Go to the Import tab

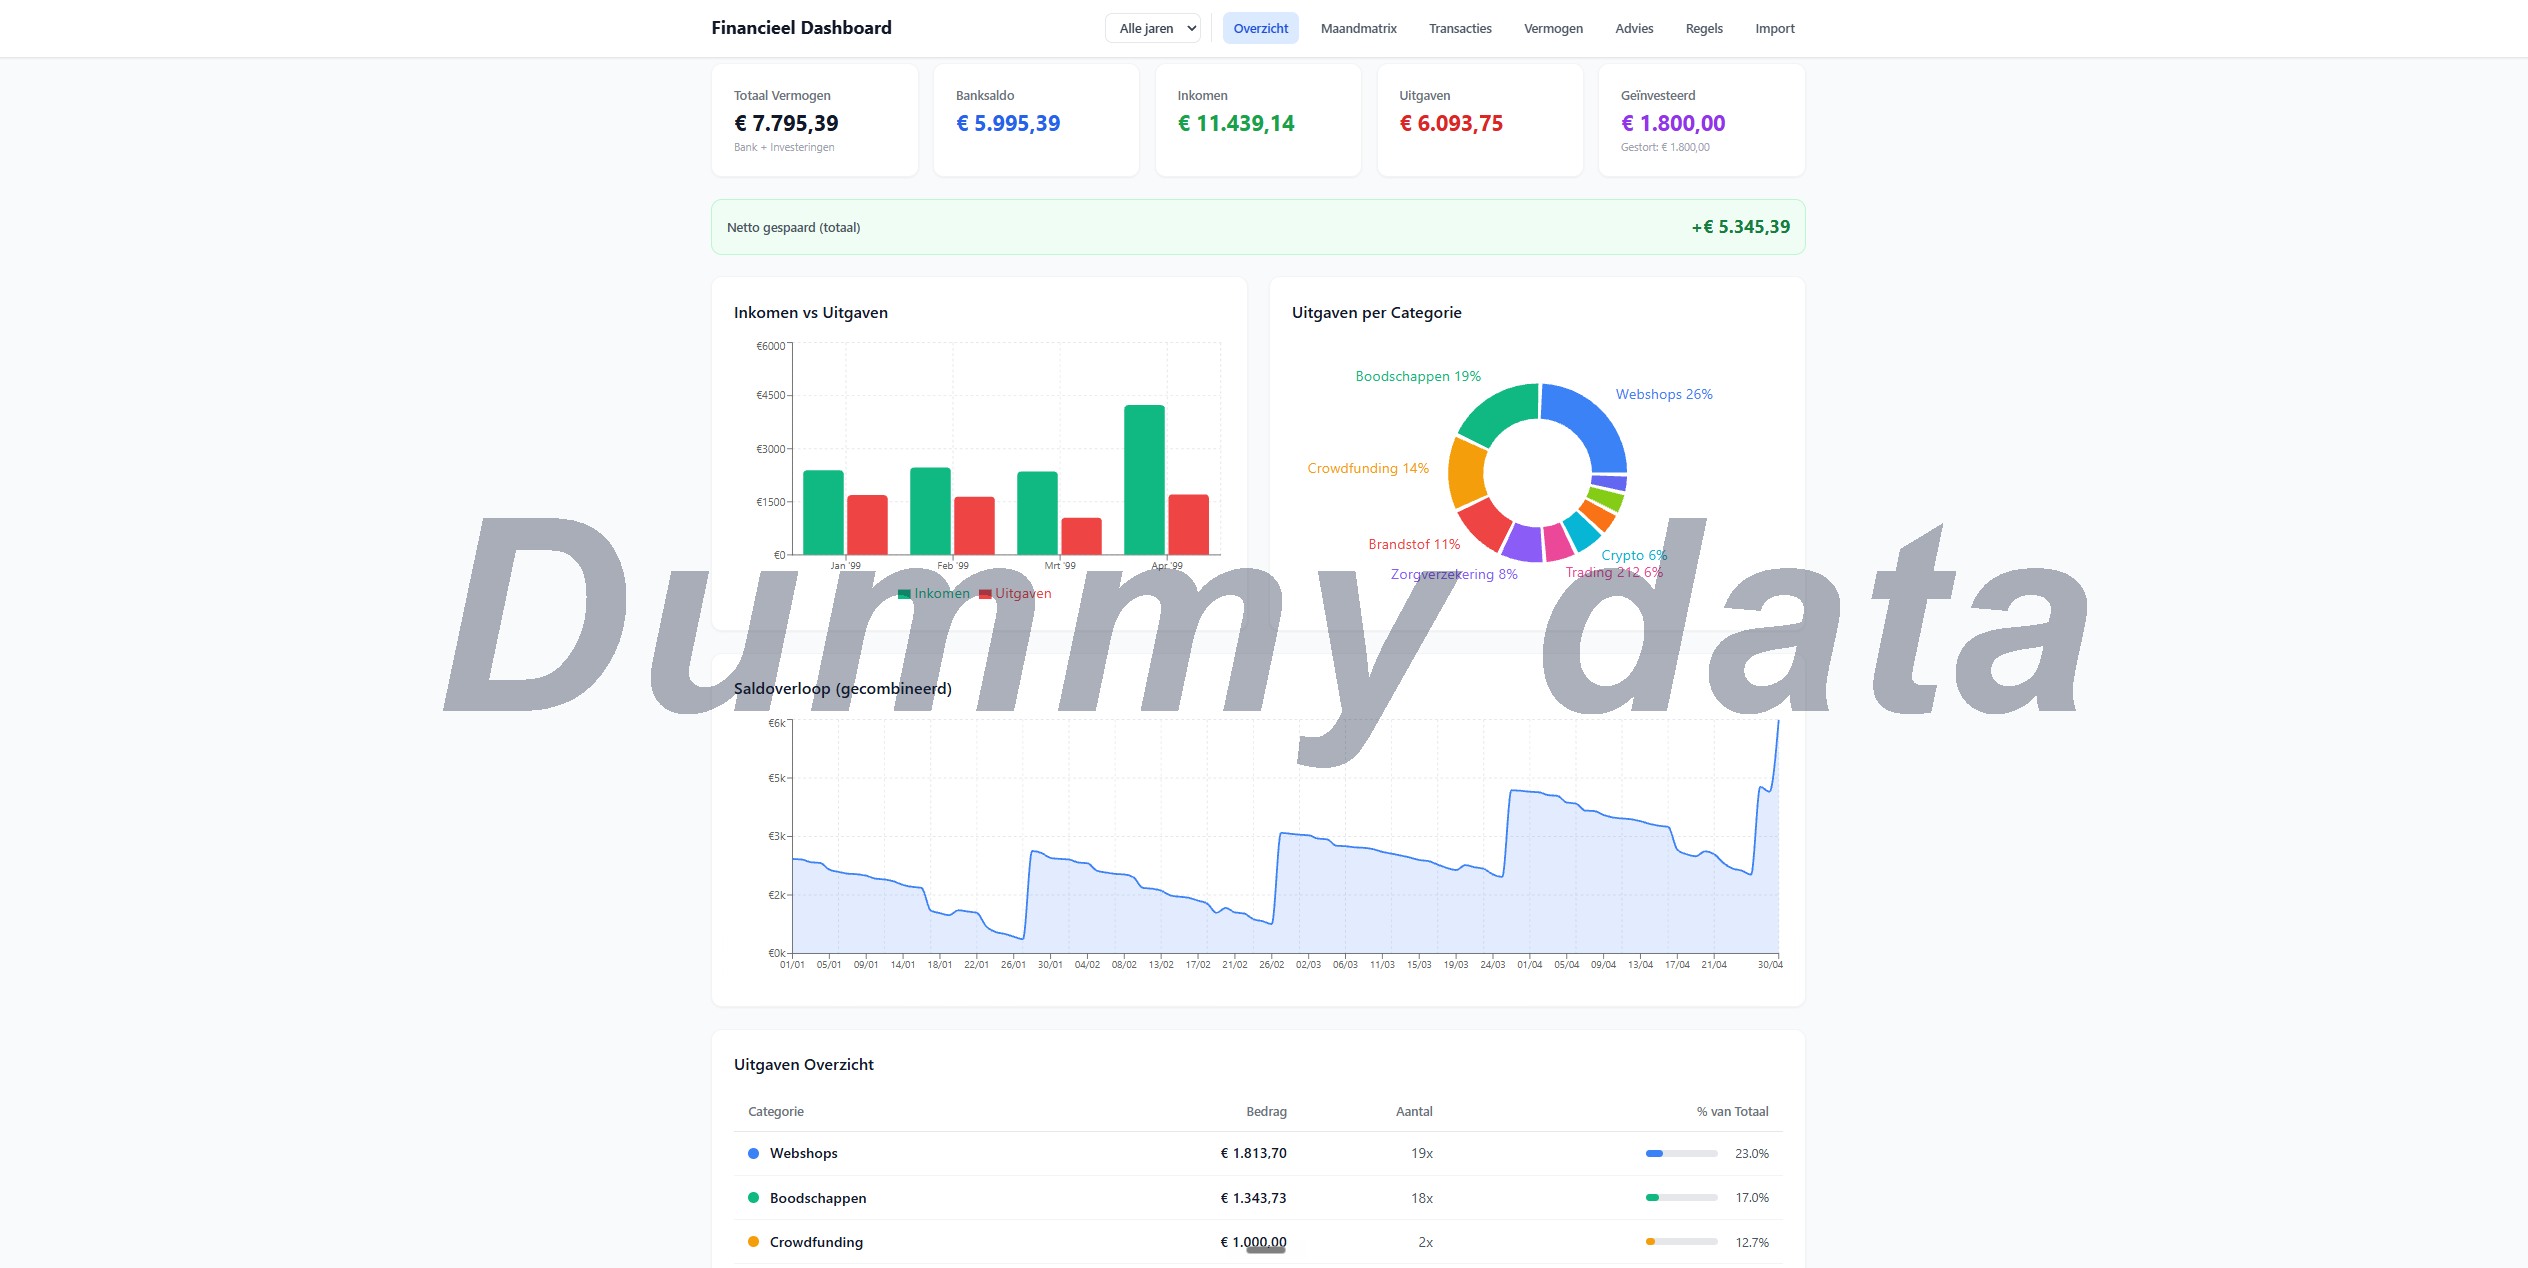click(x=1775, y=28)
